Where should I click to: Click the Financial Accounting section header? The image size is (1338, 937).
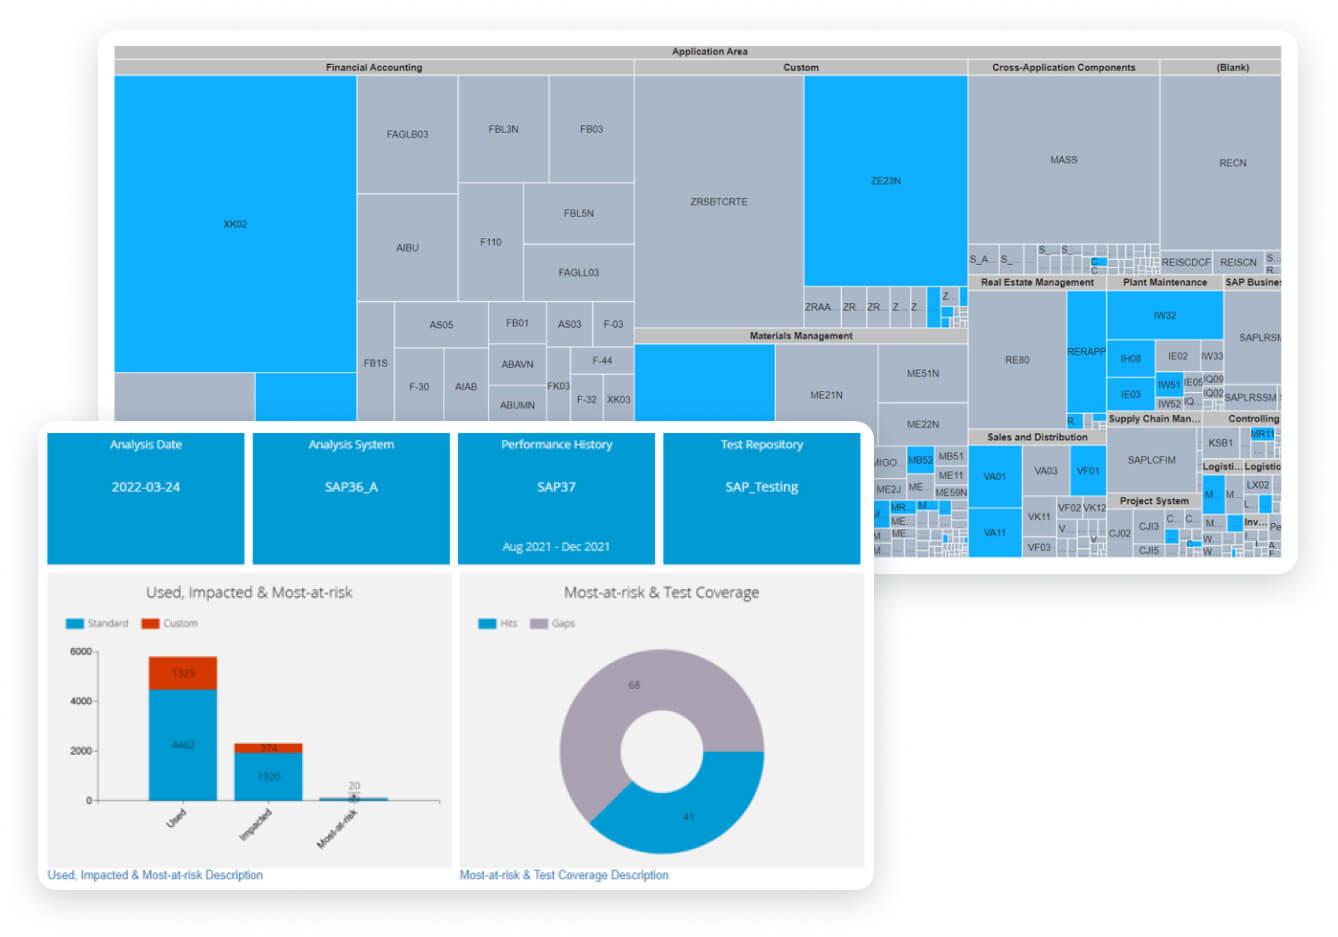(x=371, y=67)
